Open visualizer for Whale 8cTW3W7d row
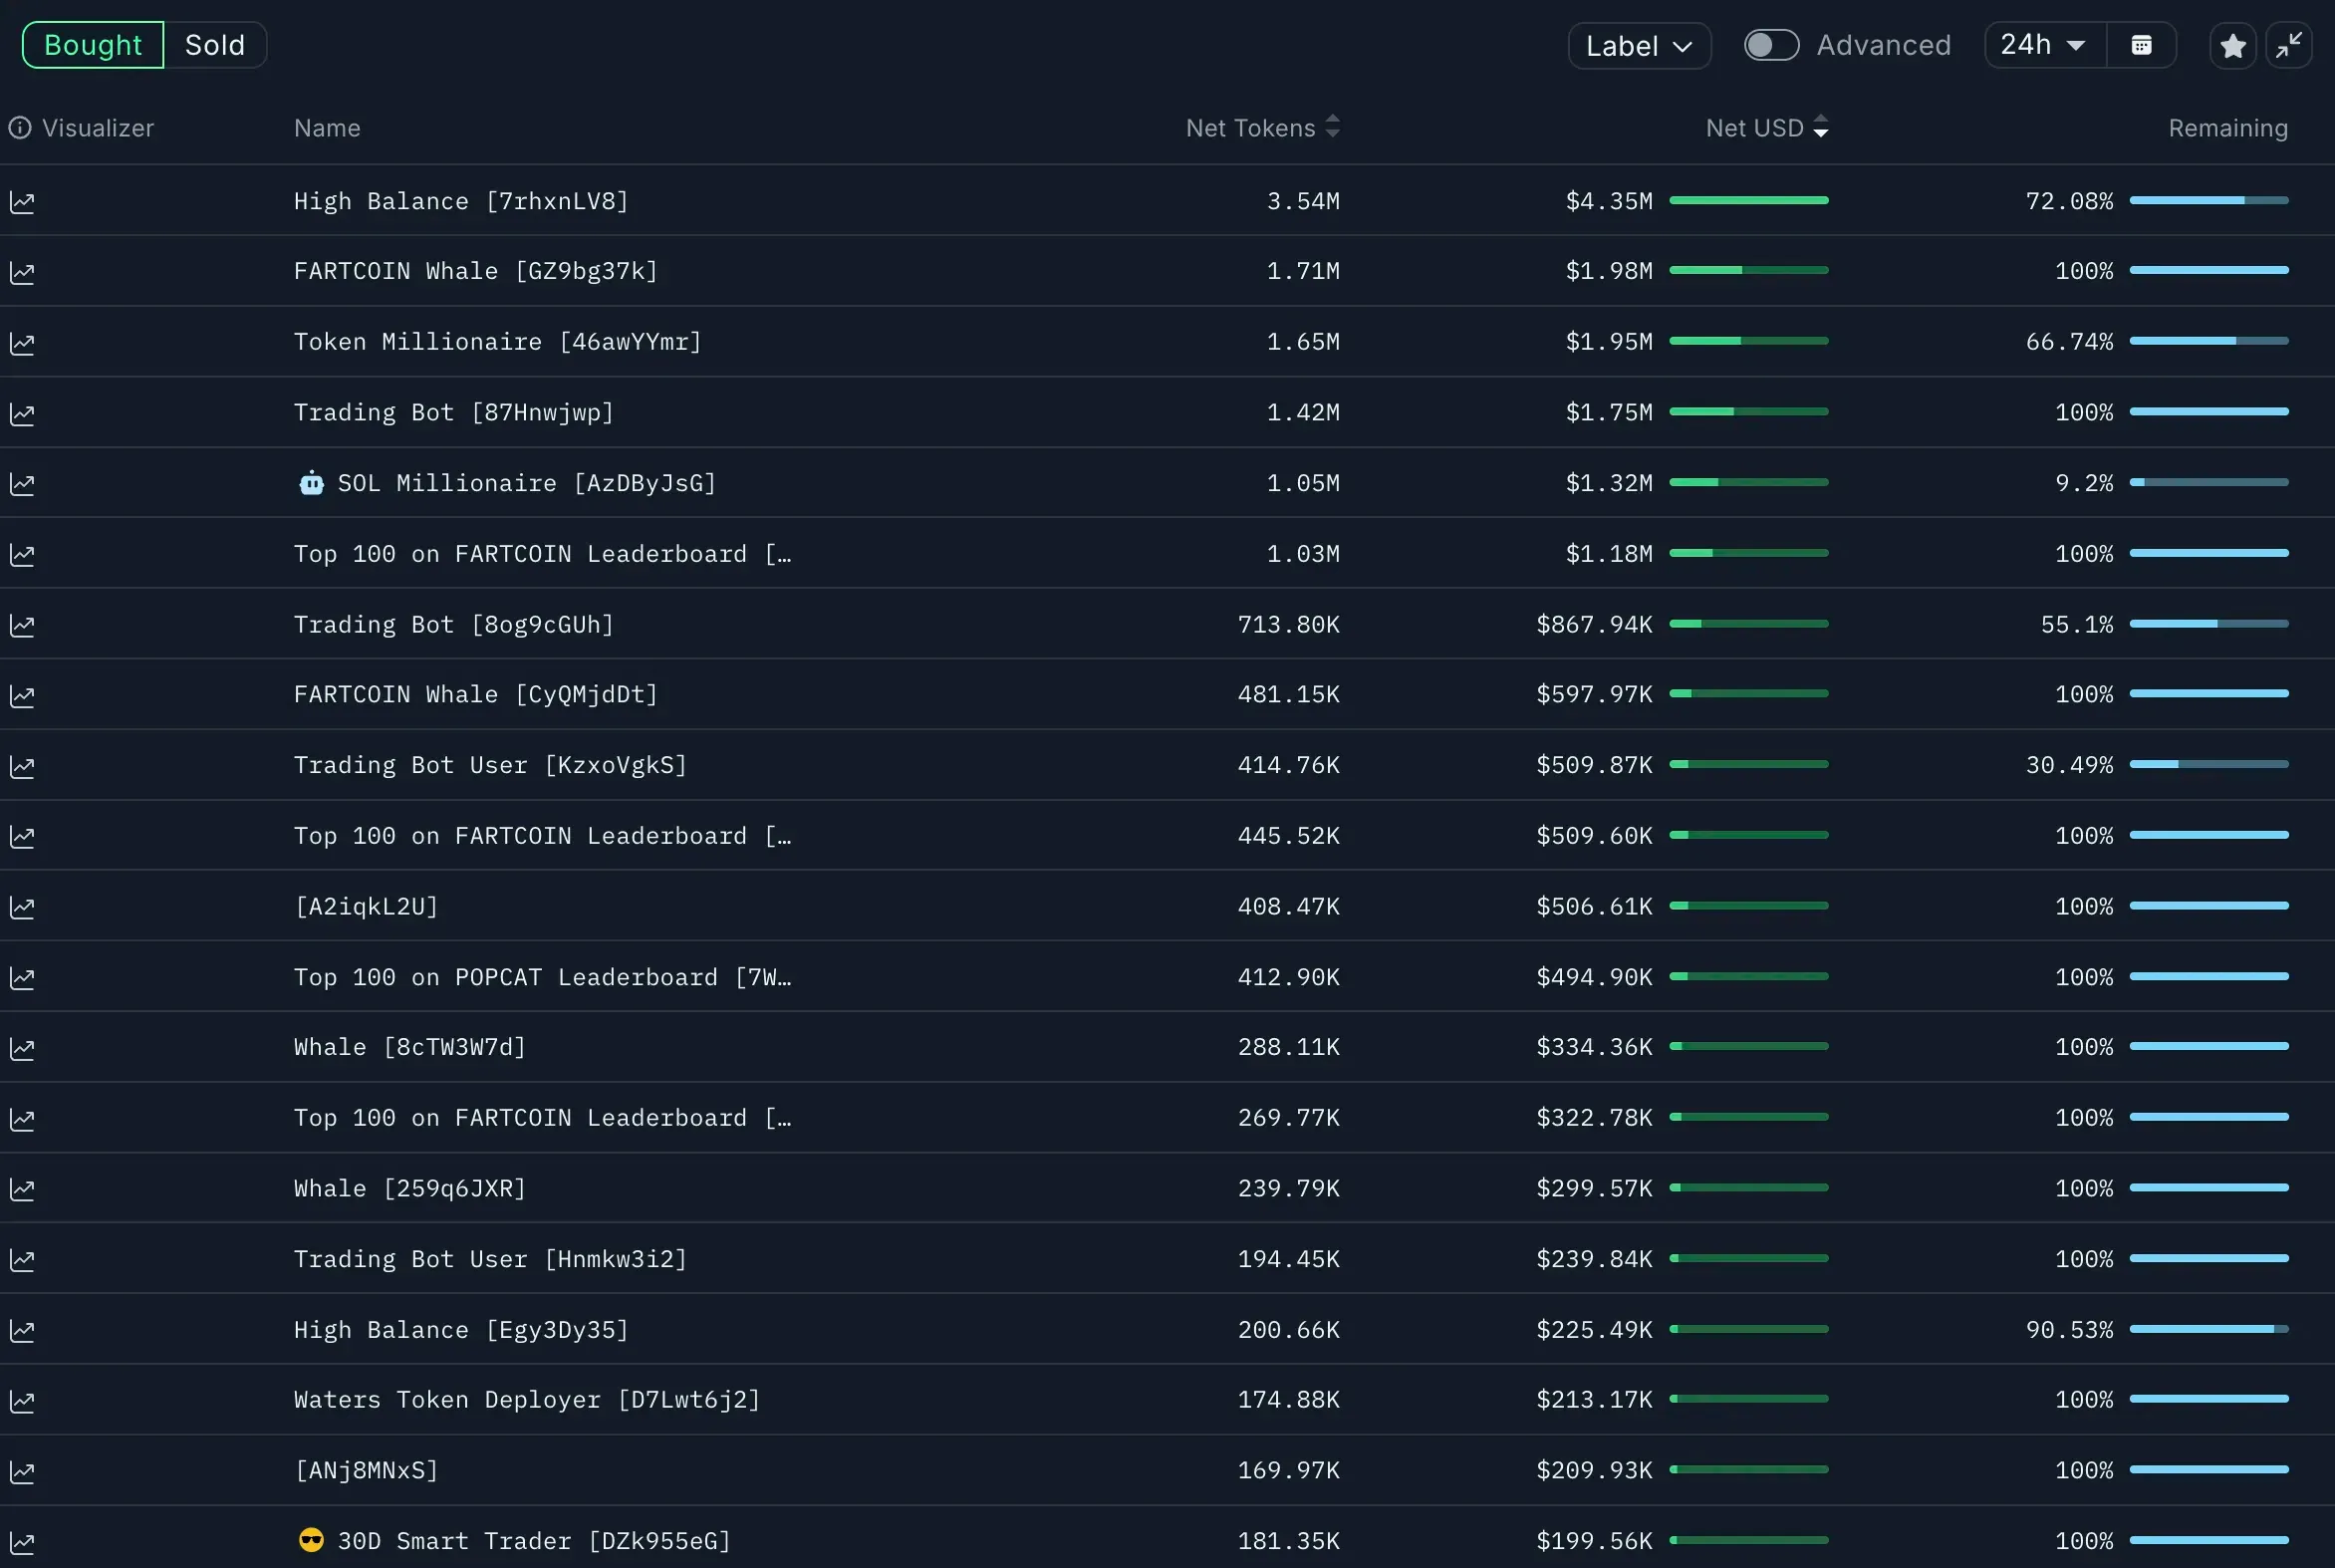2335x1568 pixels. pos(22,1048)
